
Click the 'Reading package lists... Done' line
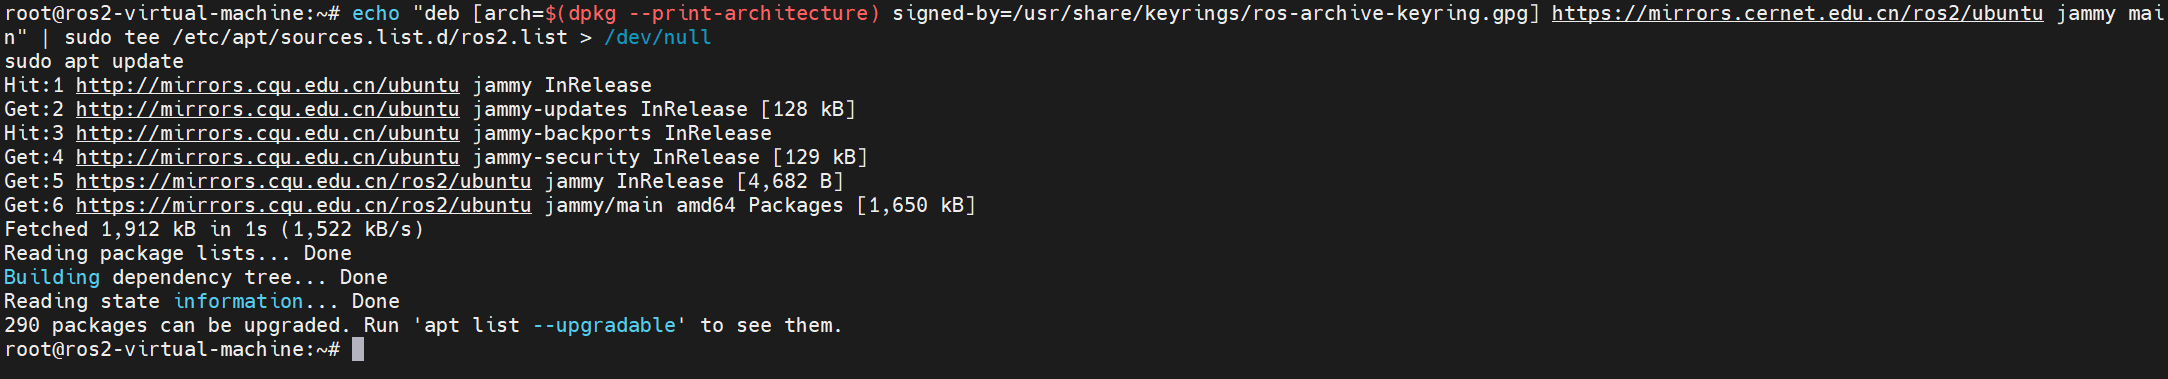click(x=178, y=254)
